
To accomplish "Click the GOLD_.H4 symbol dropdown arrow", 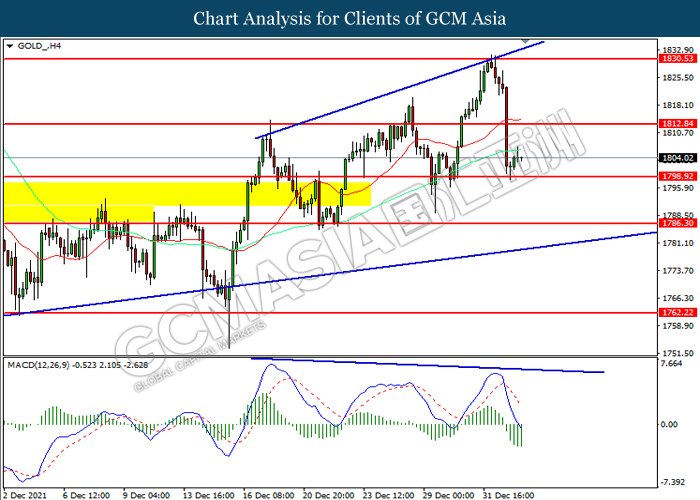I will coord(10,46).
